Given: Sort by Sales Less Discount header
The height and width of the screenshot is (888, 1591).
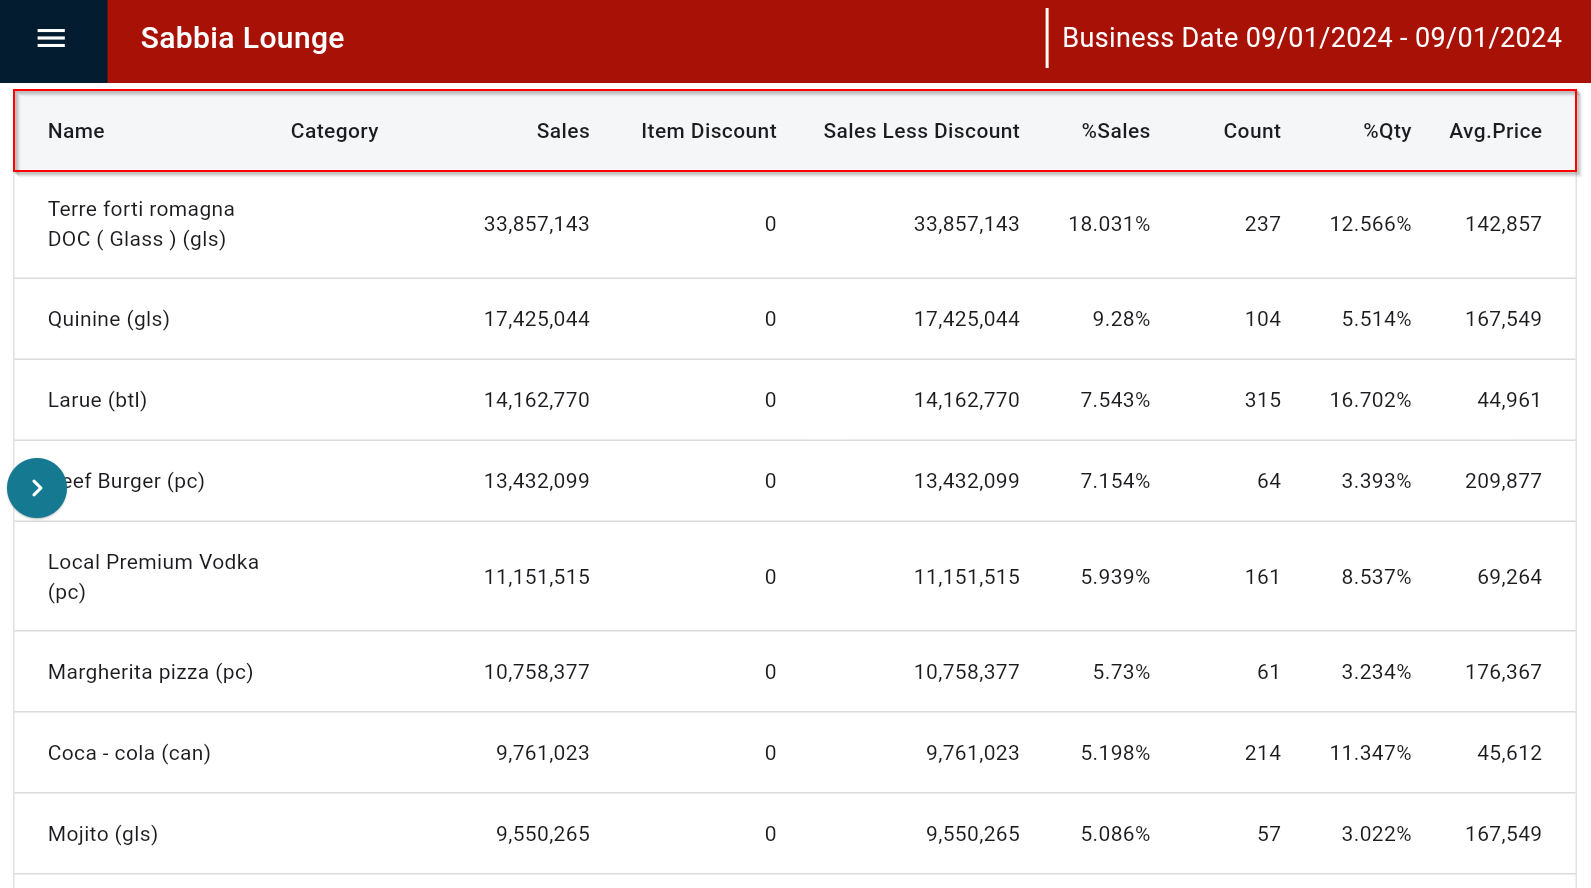Looking at the screenshot, I should tap(921, 131).
